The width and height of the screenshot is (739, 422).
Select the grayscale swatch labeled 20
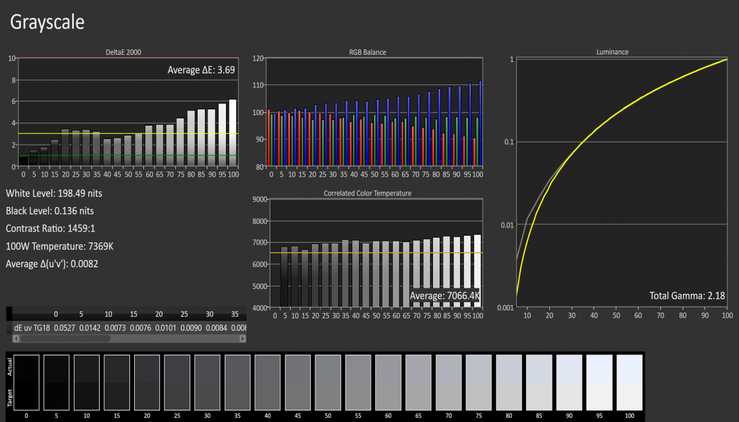(147, 382)
